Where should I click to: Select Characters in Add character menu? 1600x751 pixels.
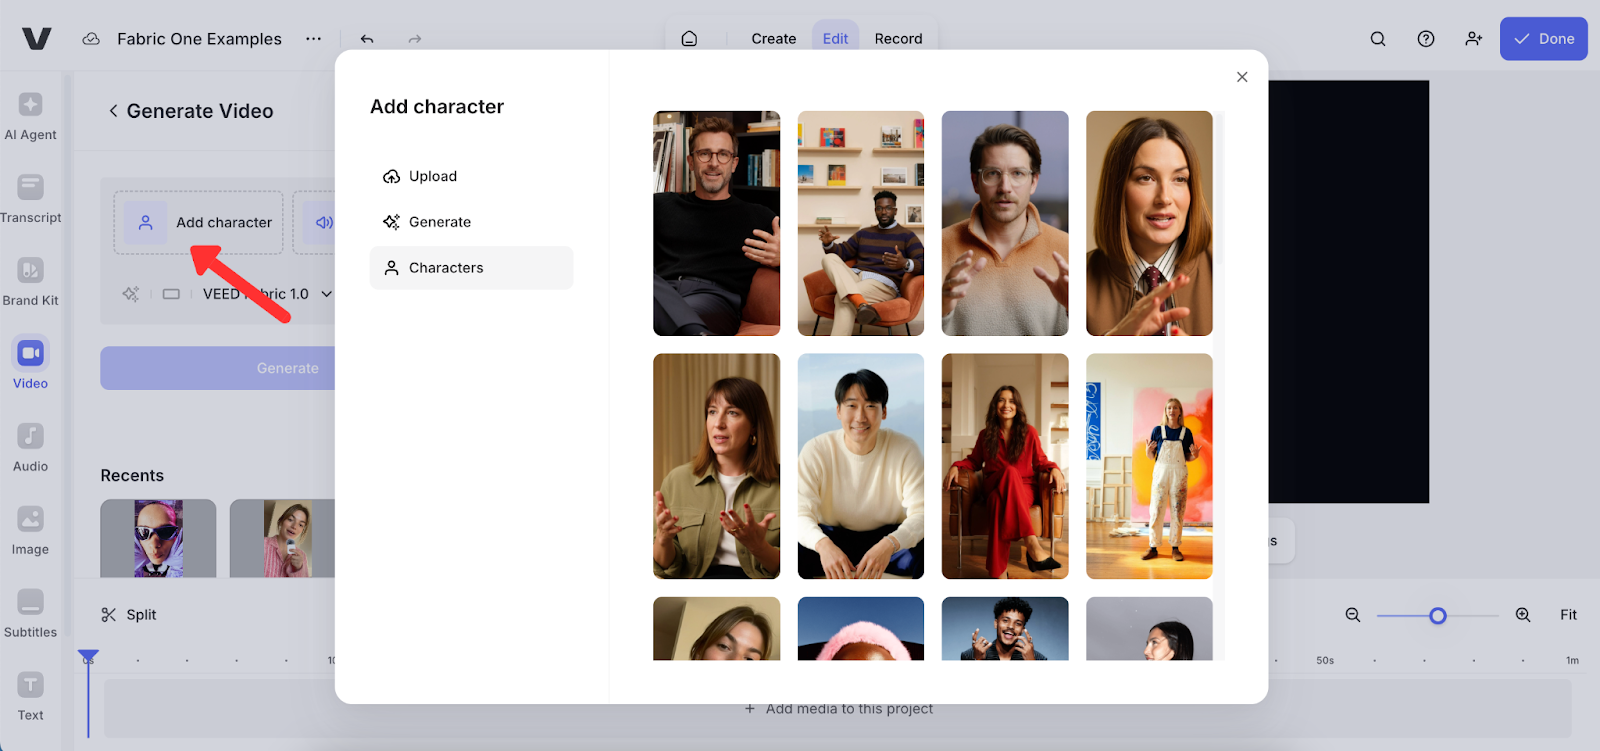click(471, 268)
